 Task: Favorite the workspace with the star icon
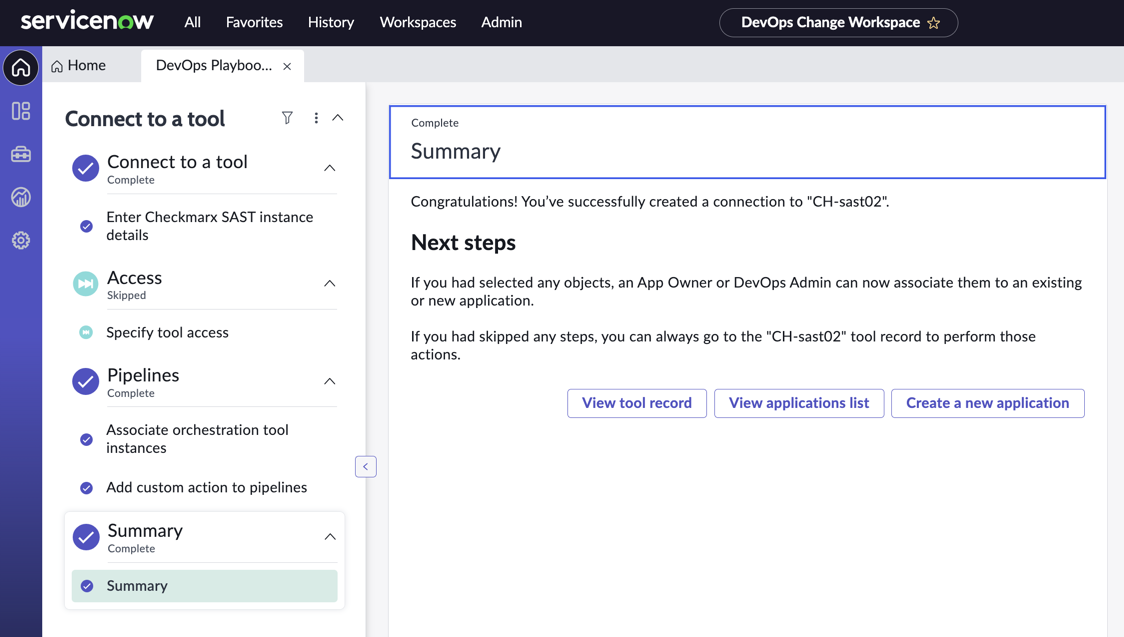tap(933, 23)
